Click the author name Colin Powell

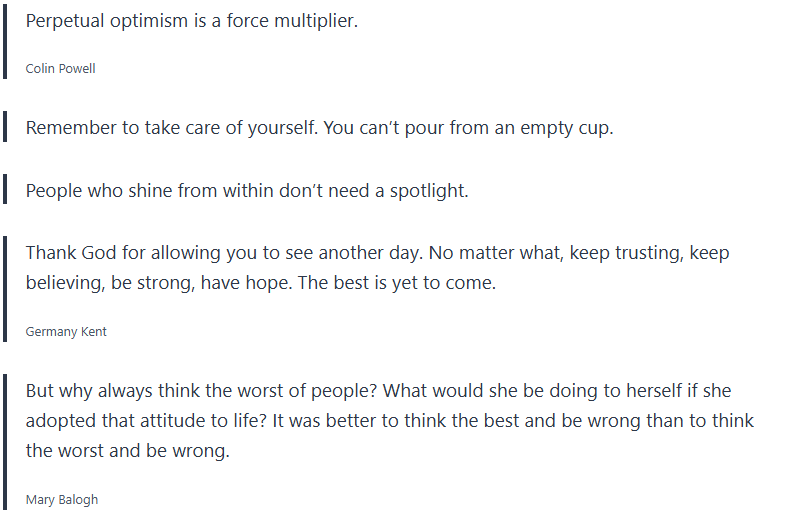coord(60,69)
